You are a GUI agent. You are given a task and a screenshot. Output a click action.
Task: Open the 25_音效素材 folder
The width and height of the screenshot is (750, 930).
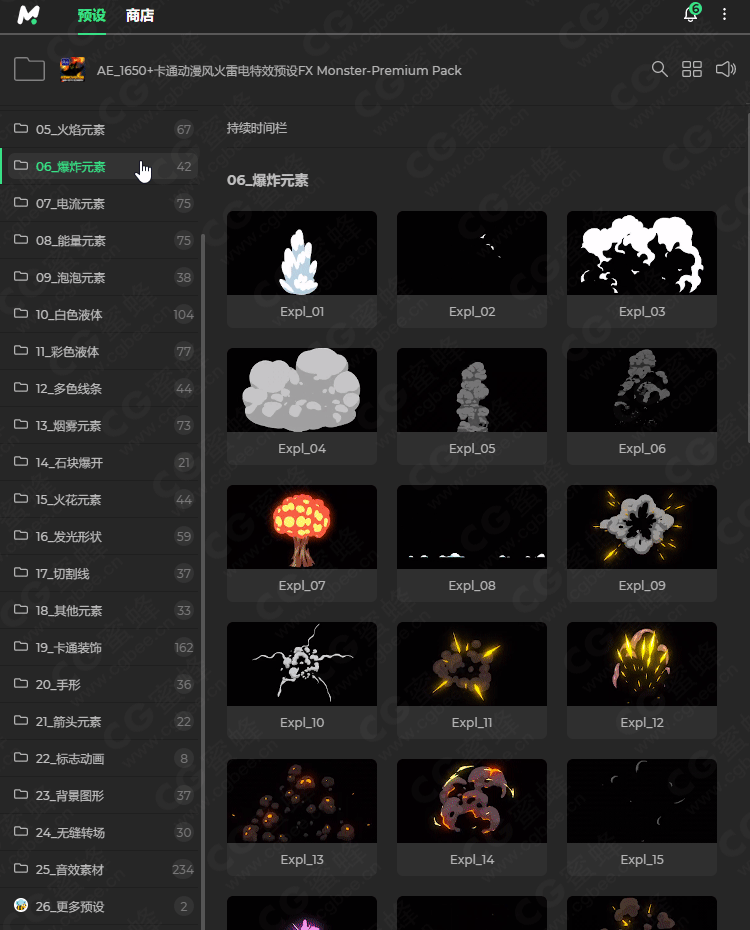pos(100,870)
